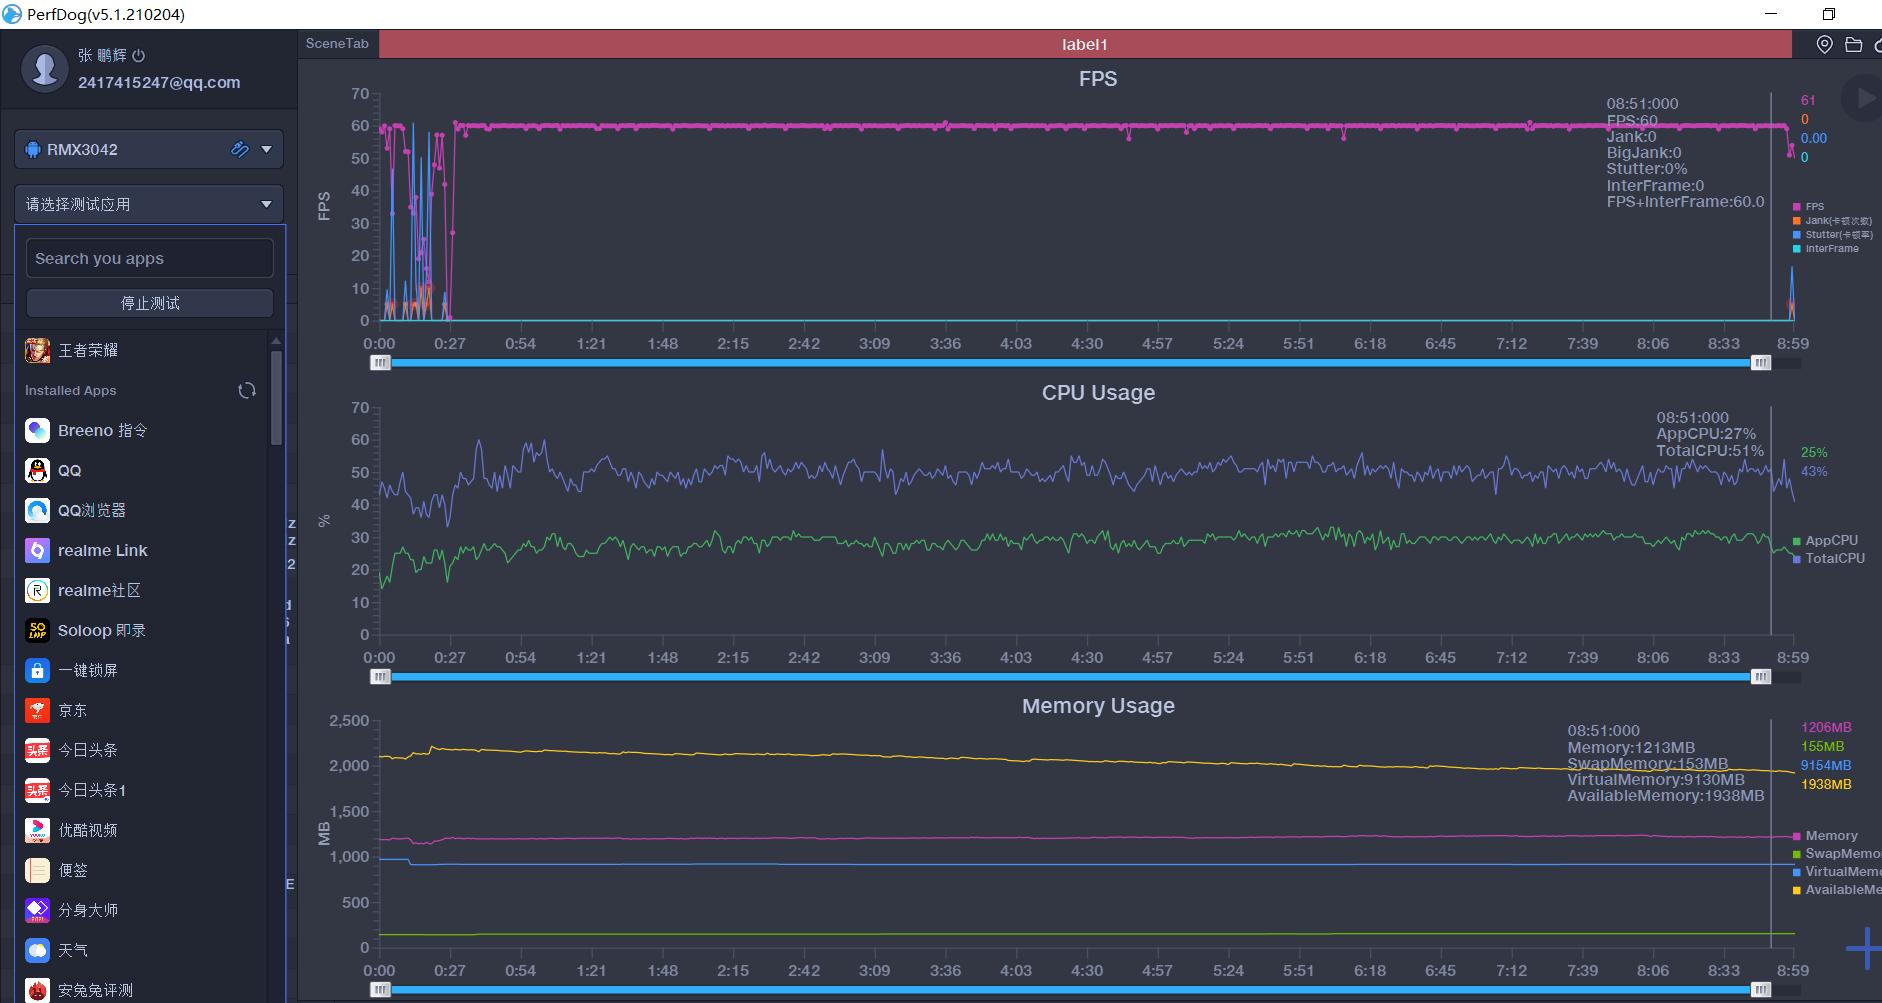Select the 王者荣耀 app icon
1882x1003 pixels.
click(x=38, y=350)
